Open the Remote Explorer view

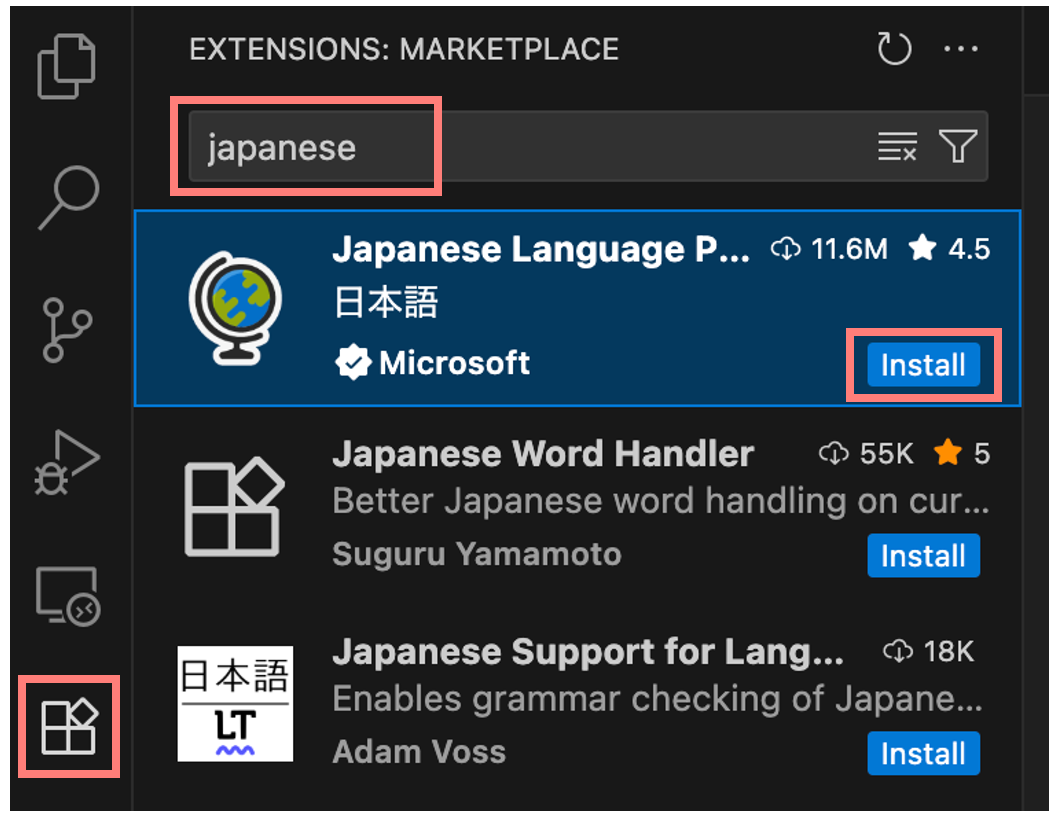(x=66, y=594)
